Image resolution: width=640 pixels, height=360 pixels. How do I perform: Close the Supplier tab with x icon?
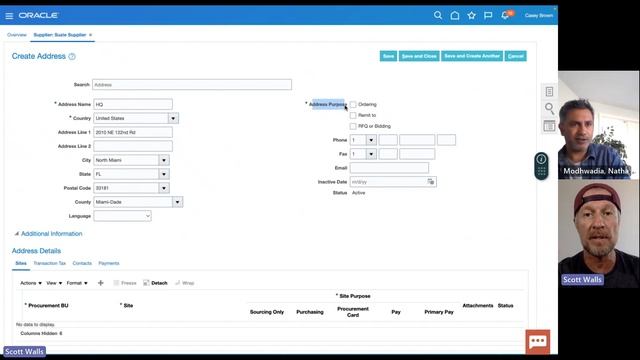91,35
